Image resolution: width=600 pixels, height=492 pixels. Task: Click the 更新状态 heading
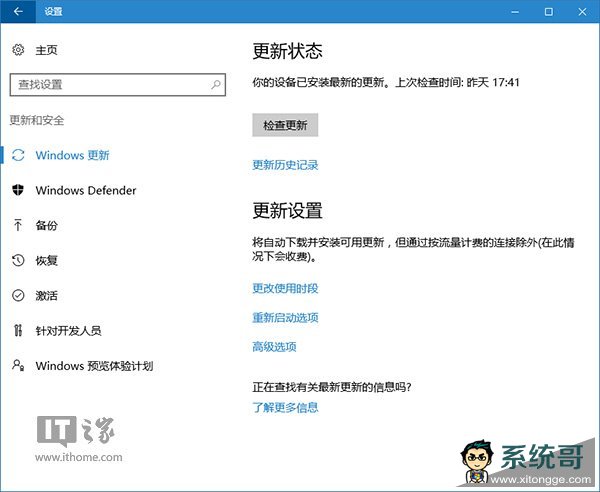point(287,51)
